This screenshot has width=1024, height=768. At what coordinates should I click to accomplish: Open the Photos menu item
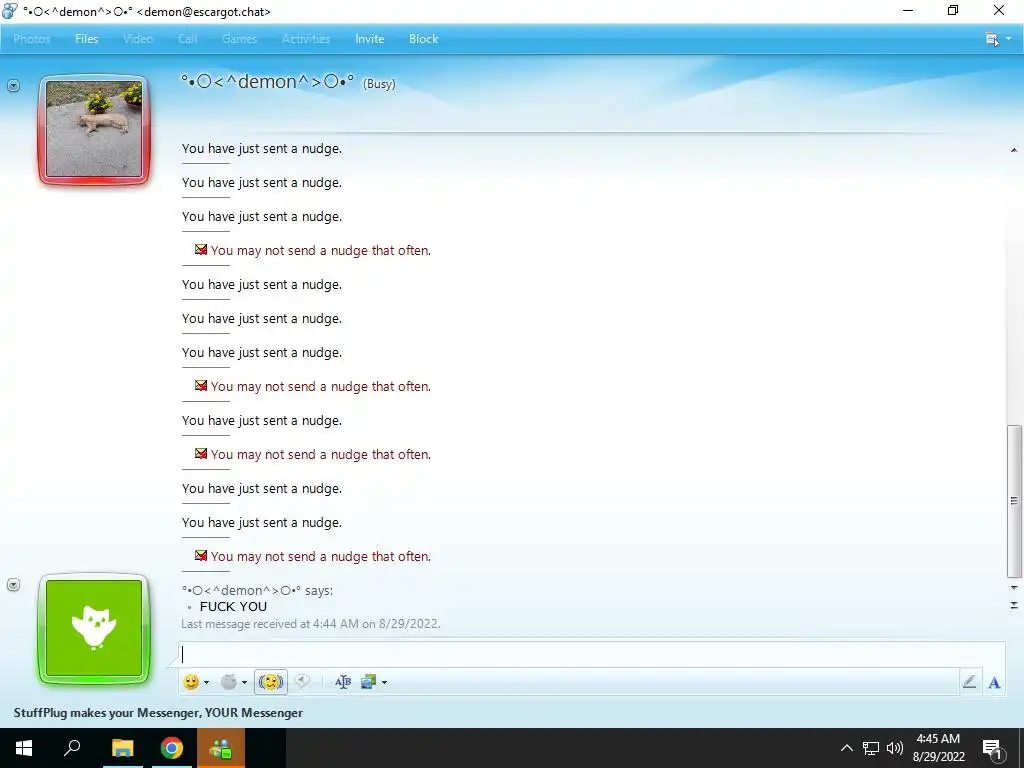[31, 39]
